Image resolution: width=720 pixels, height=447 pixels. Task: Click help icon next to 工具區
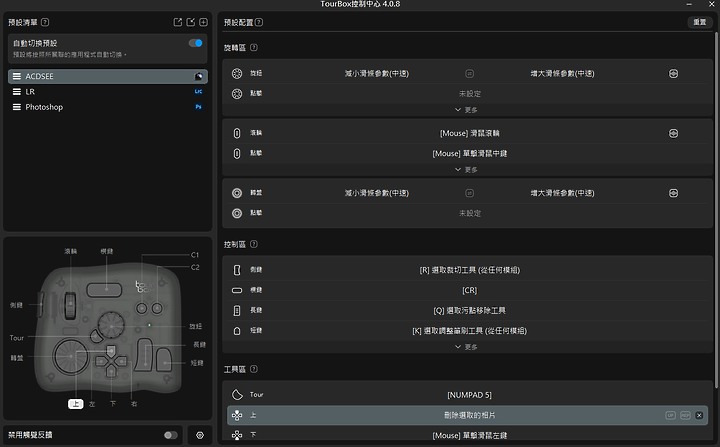pos(253,369)
